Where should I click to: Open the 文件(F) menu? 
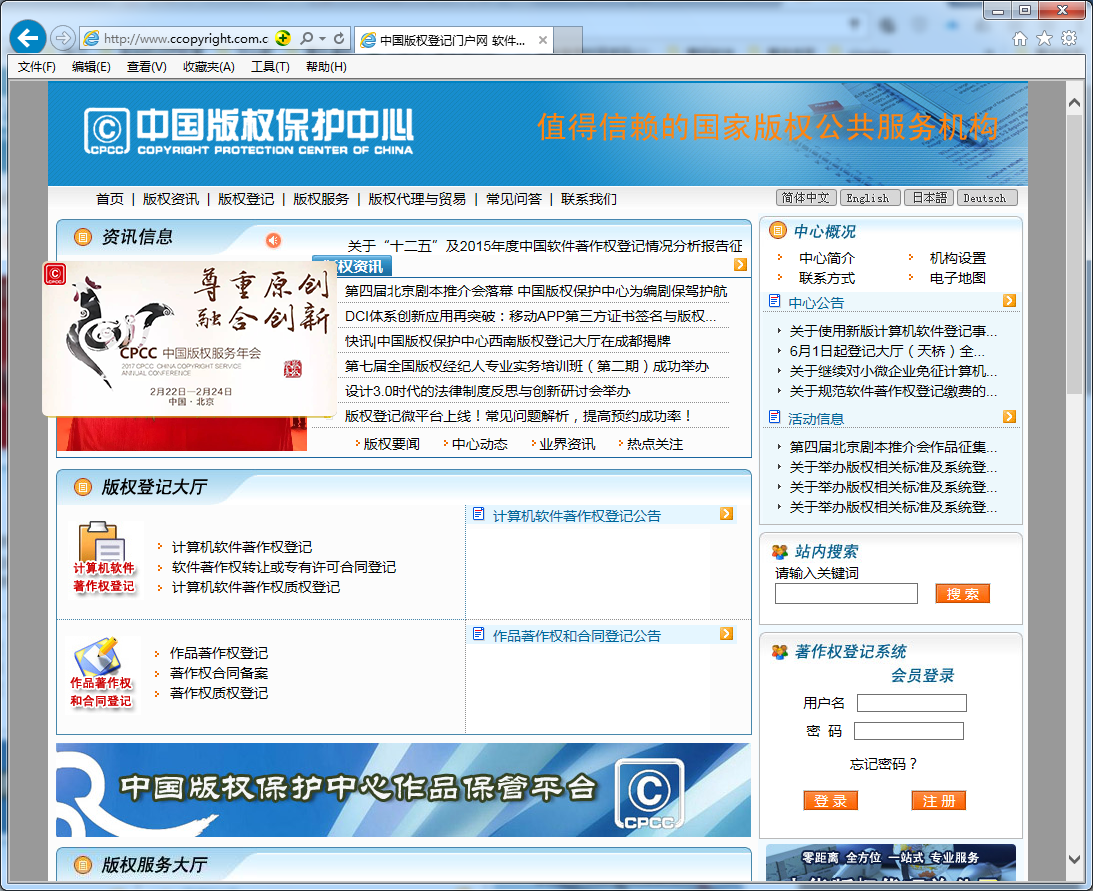pyautogui.click(x=36, y=67)
